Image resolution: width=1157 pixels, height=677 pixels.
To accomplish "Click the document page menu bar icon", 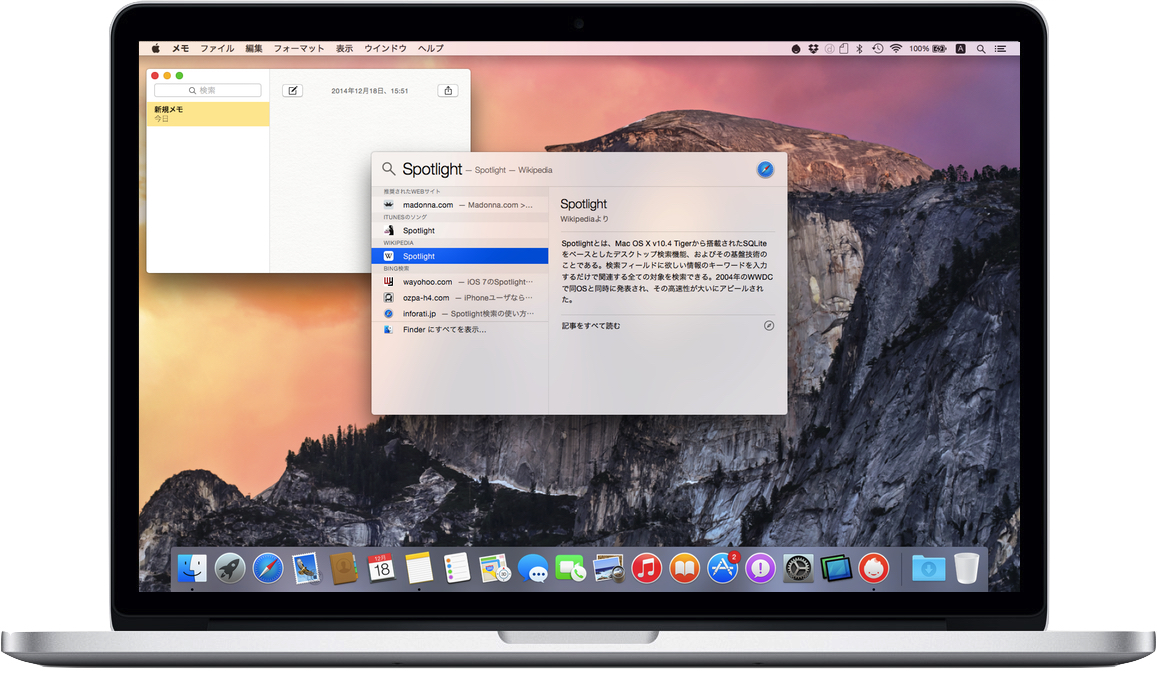I will coord(843,49).
